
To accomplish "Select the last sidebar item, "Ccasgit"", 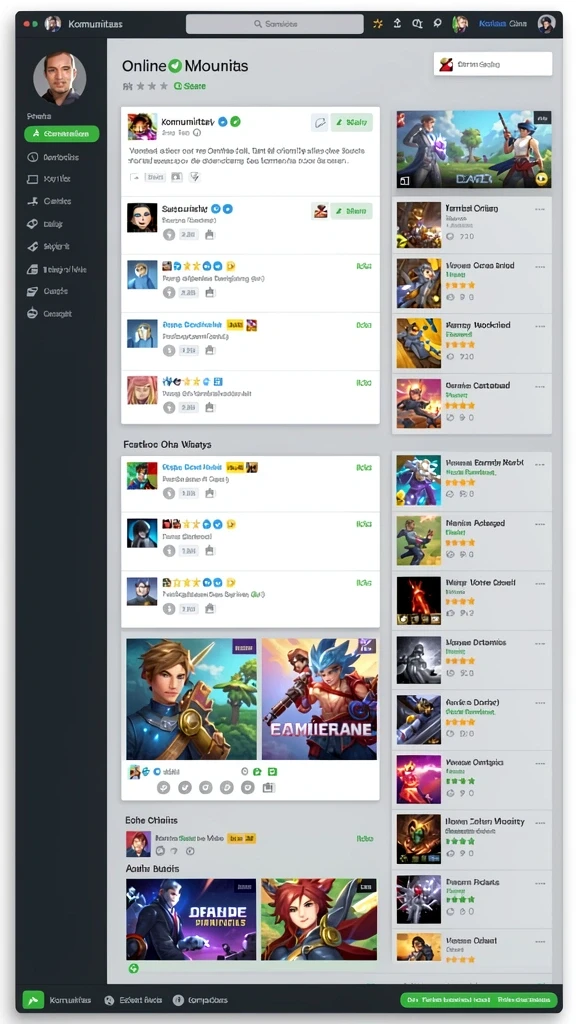I will point(50,314).
